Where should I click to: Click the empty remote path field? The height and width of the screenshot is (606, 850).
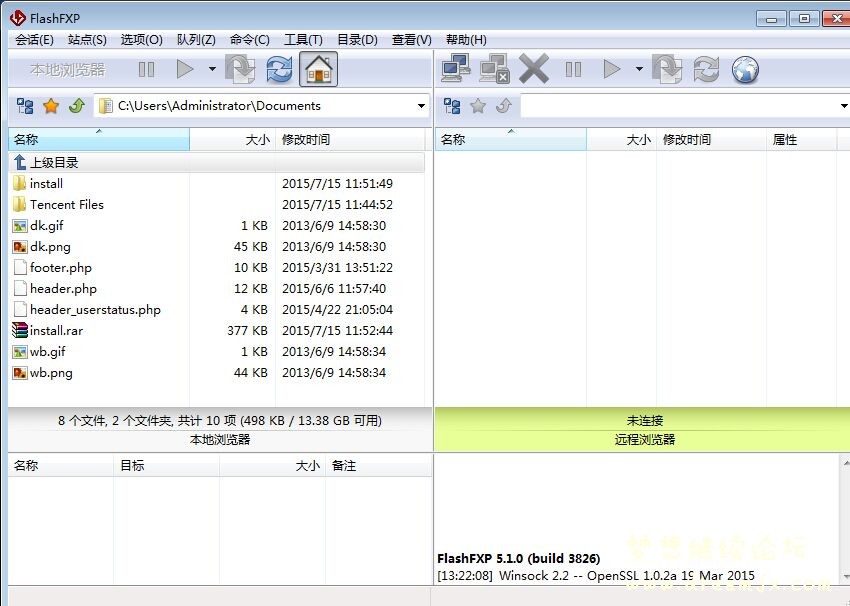pos(685,106)
